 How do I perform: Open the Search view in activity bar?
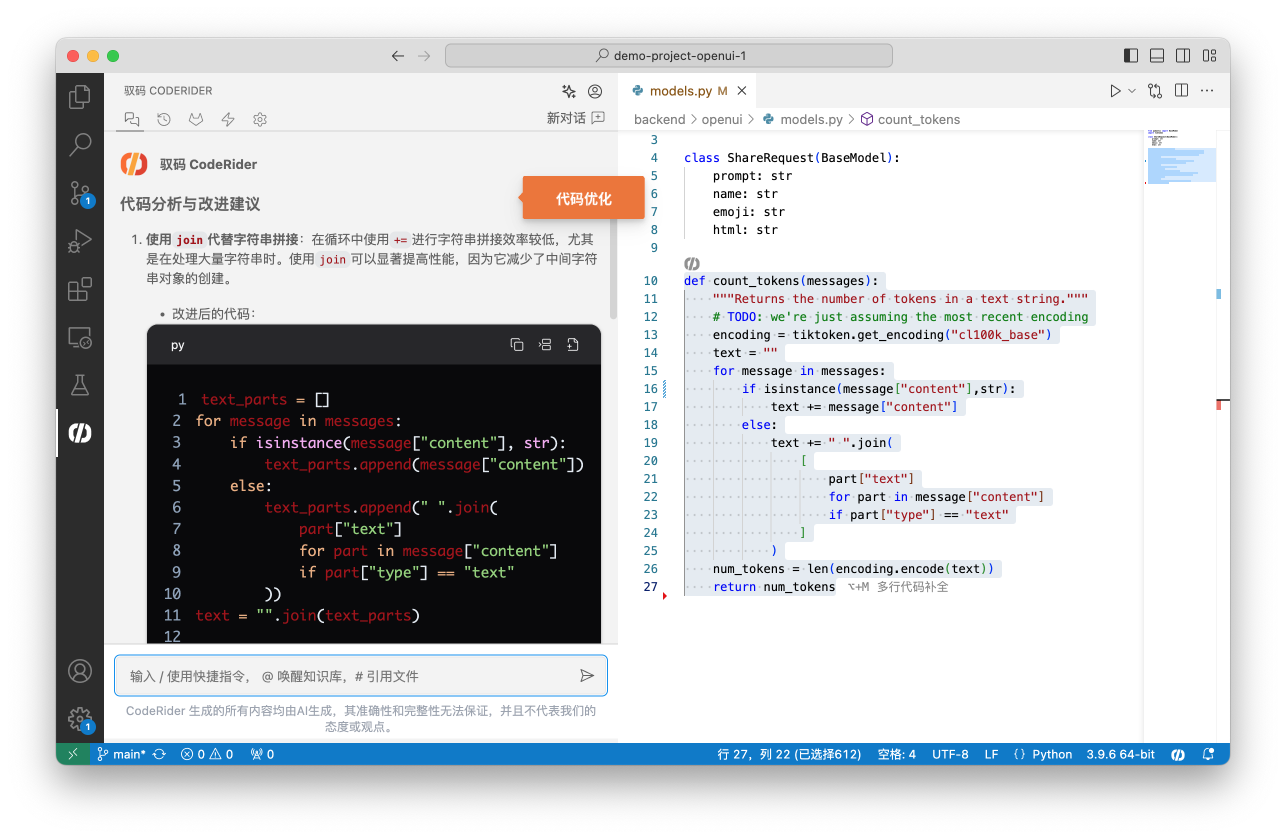(x=80, y=145)
